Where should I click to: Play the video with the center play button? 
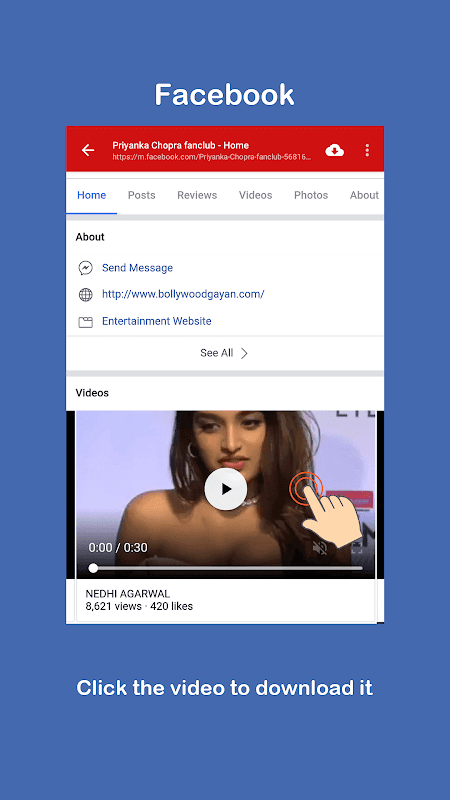(226, 489)
